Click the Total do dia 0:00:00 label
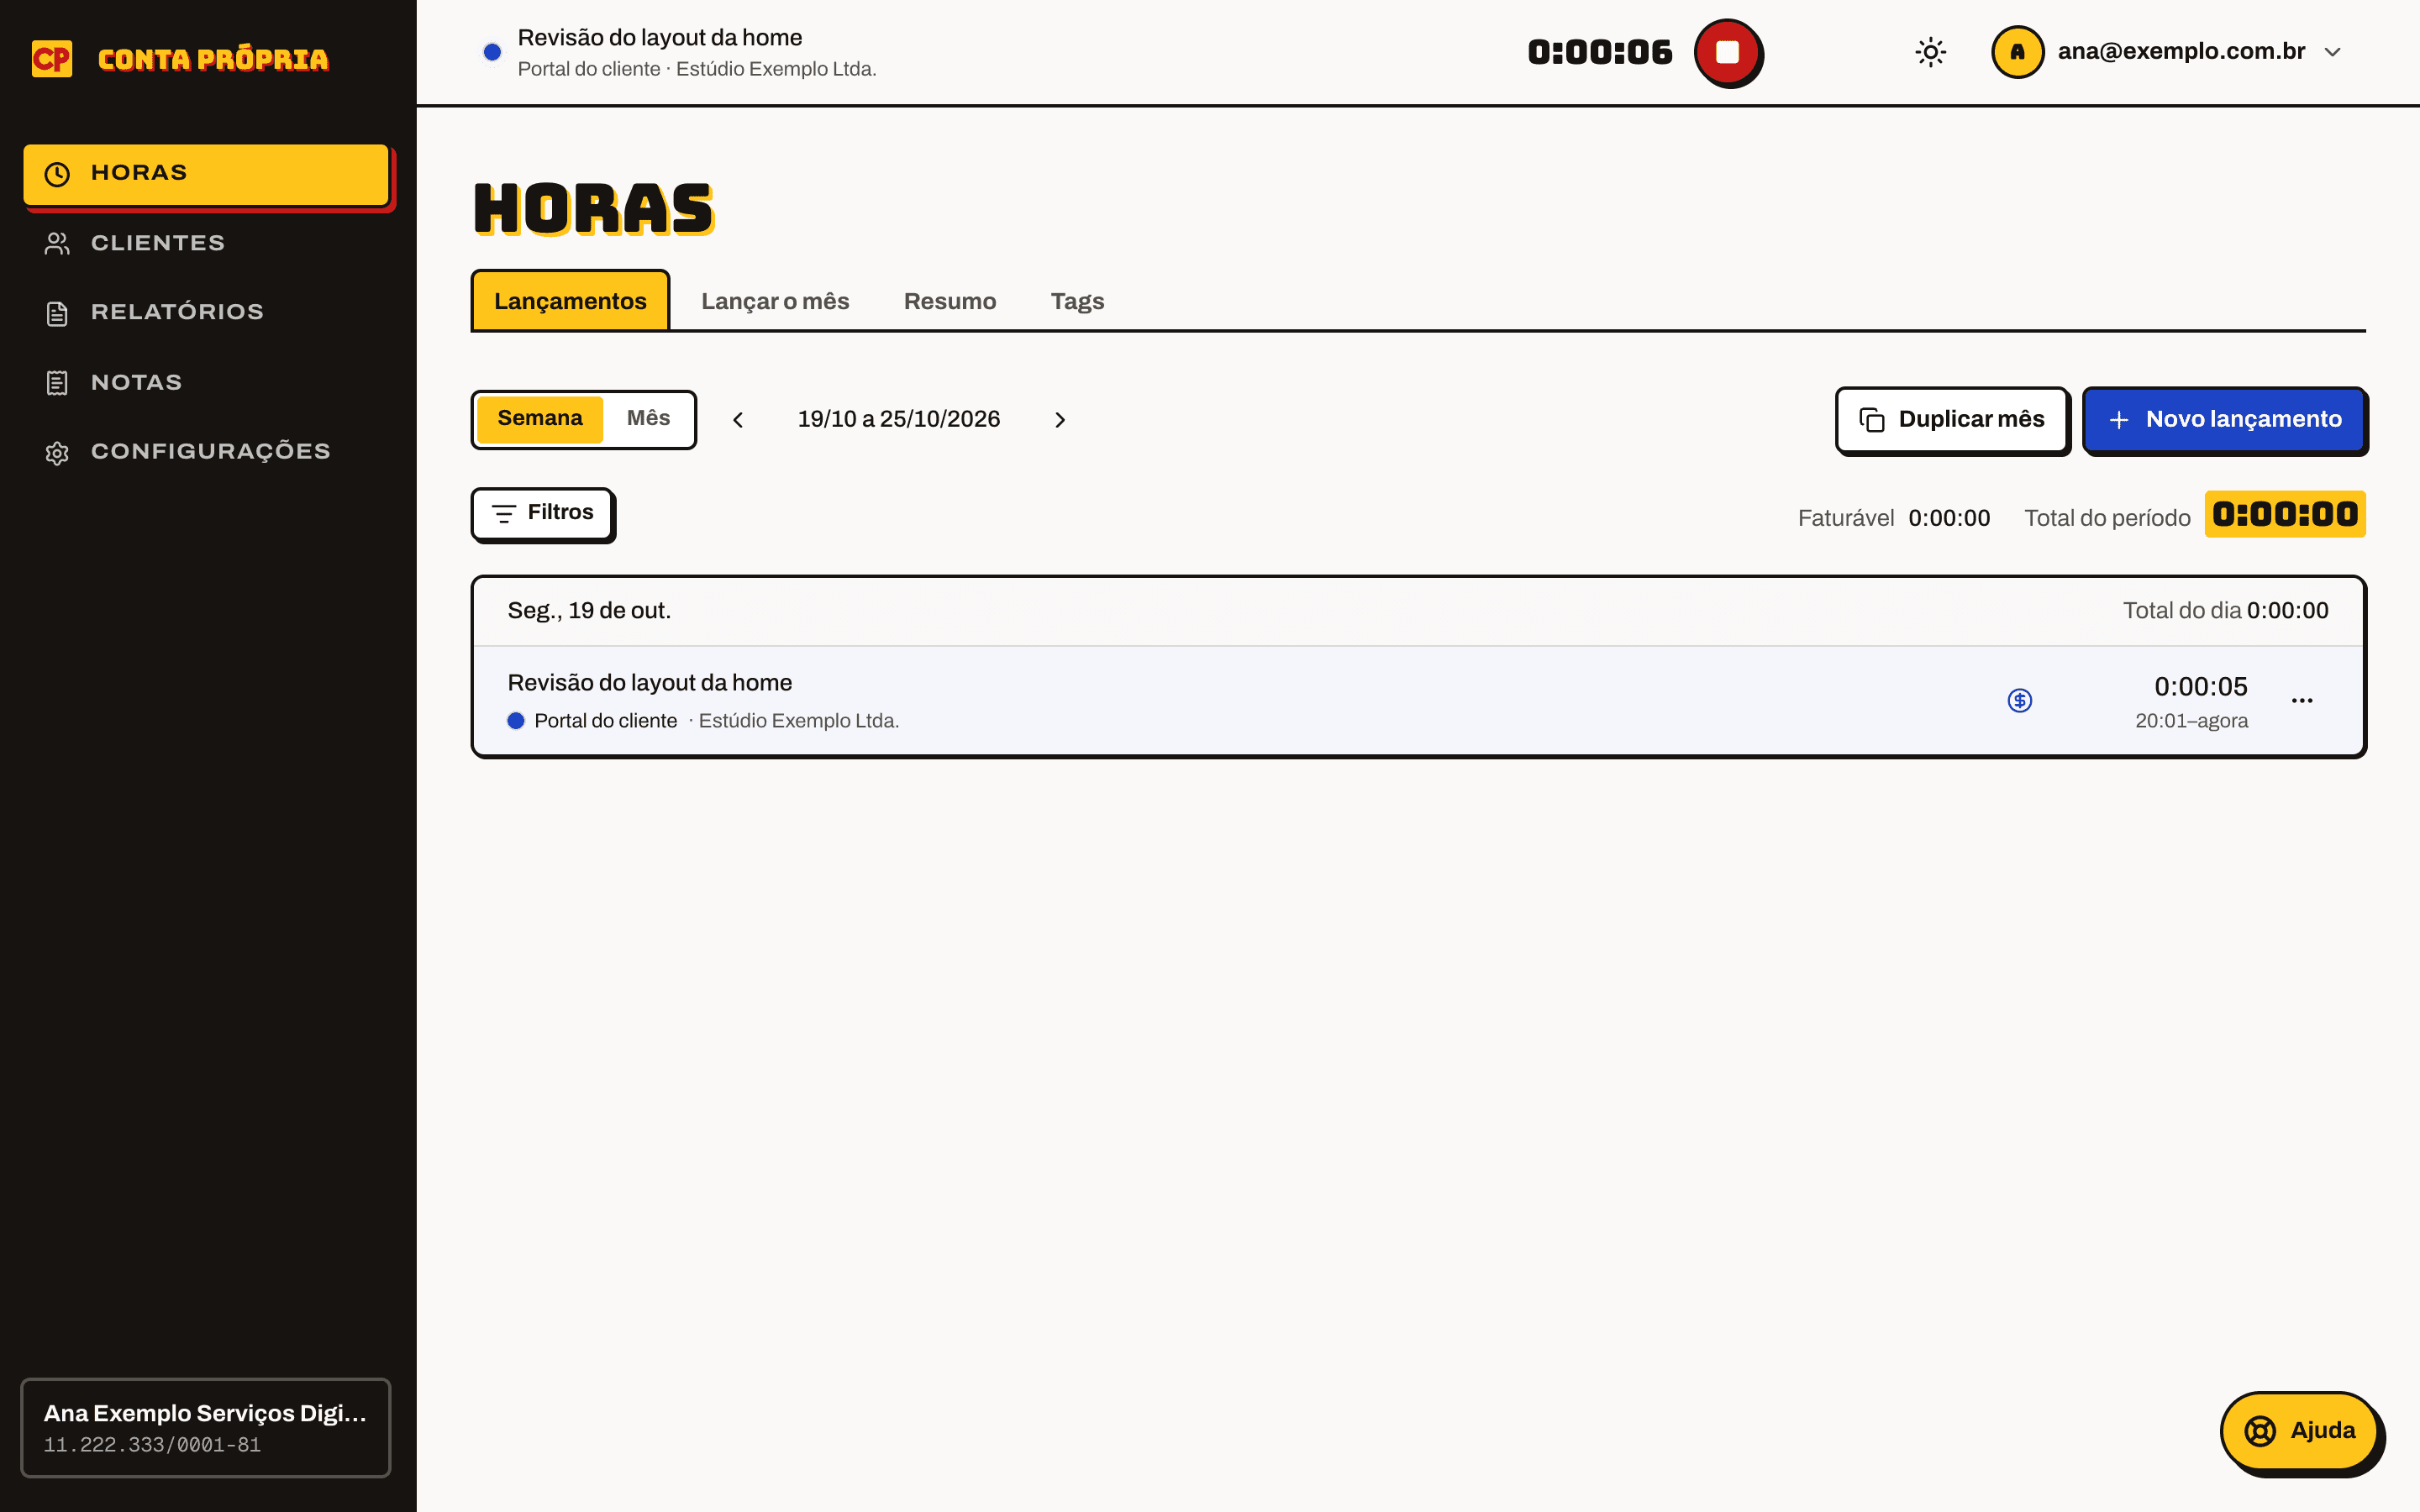The width and height of the screenshot is (2420, 1512). (2225, 610)
